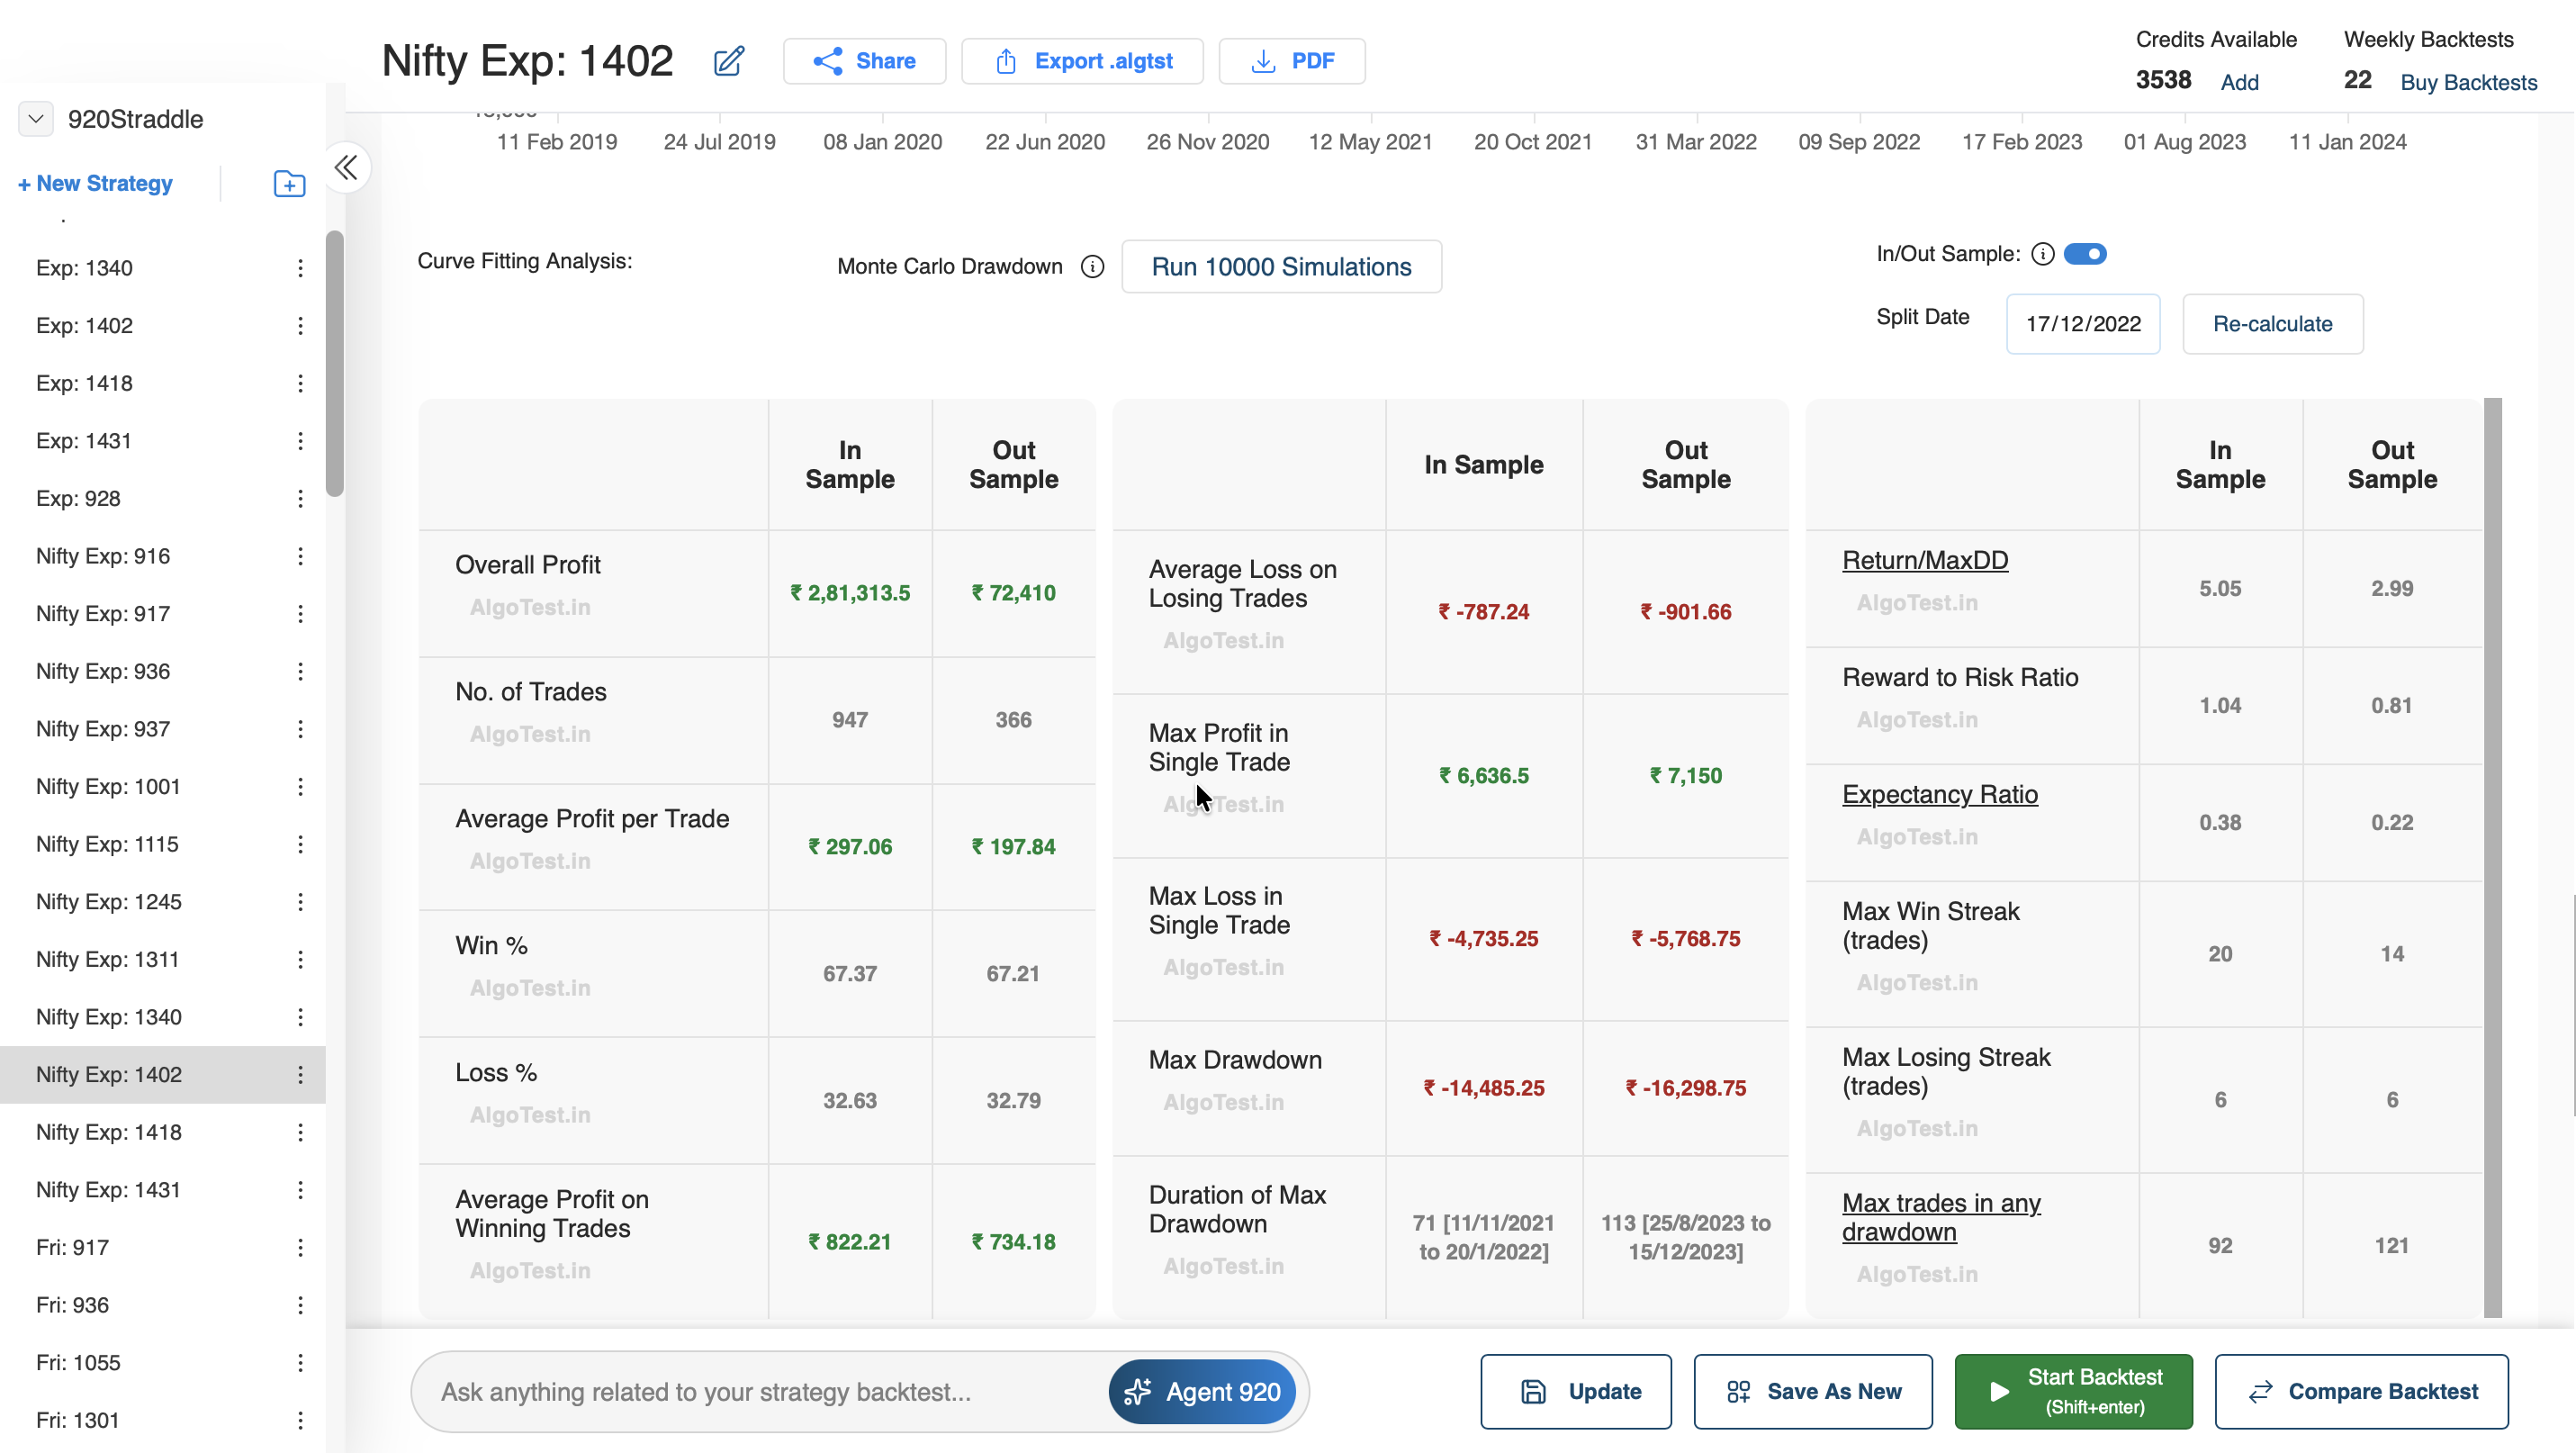Click the edit pencil icon beside title

click(x=728, y=61)
